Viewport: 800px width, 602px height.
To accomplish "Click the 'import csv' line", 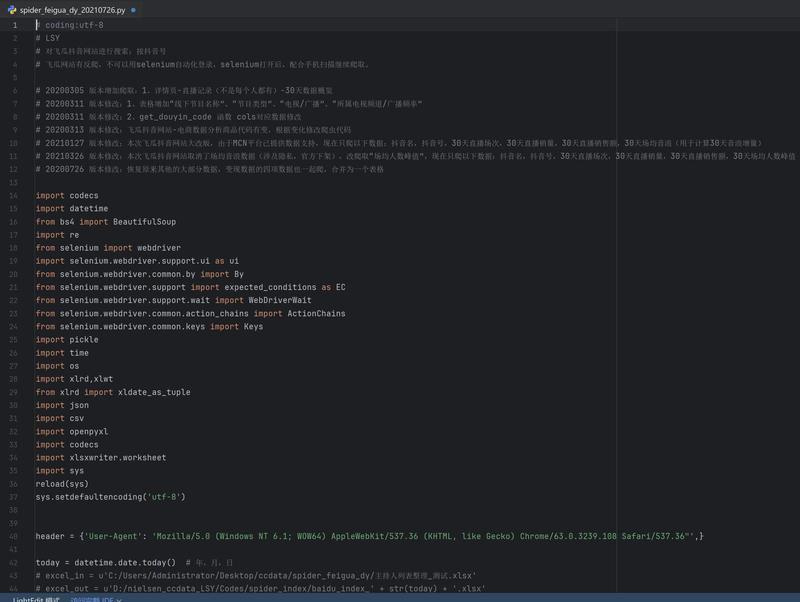I will pyautogui.click(x=60, y=418).
